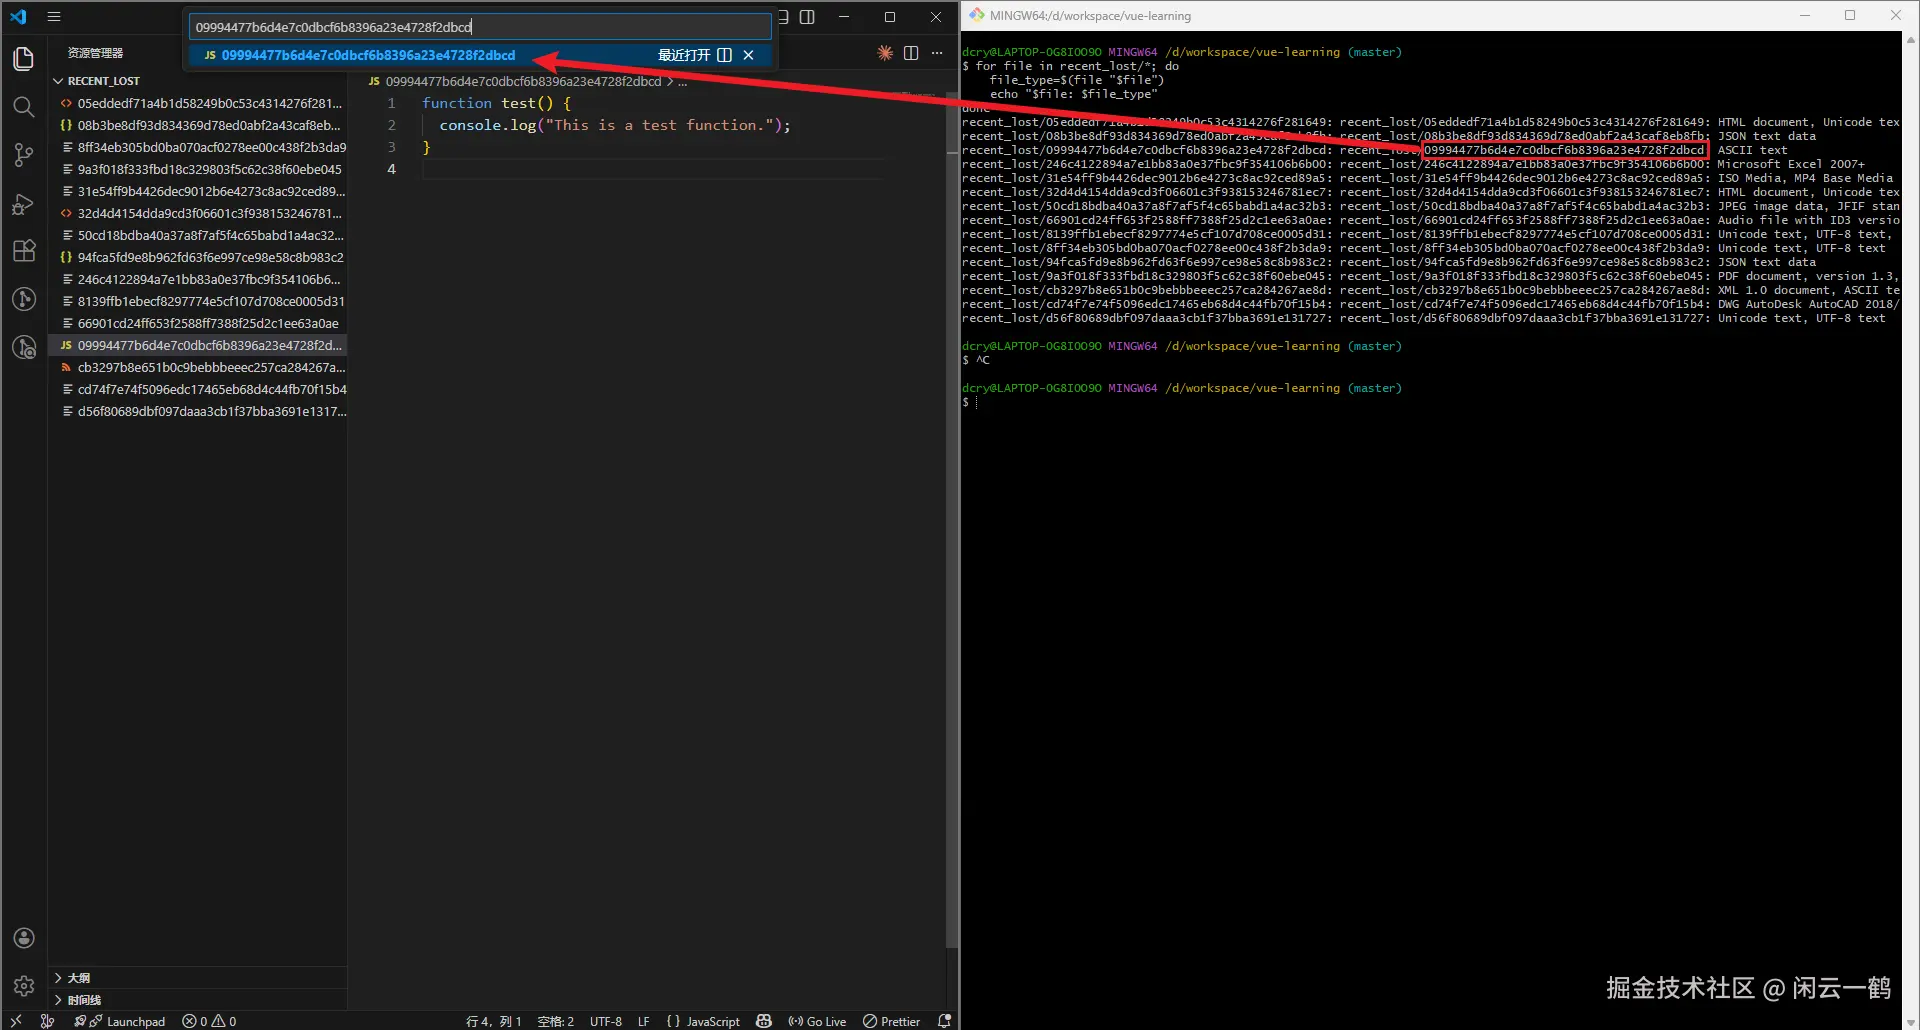Click the editor vertical scrollbar
The image size is (1920, 1030).
click(951, 520)
